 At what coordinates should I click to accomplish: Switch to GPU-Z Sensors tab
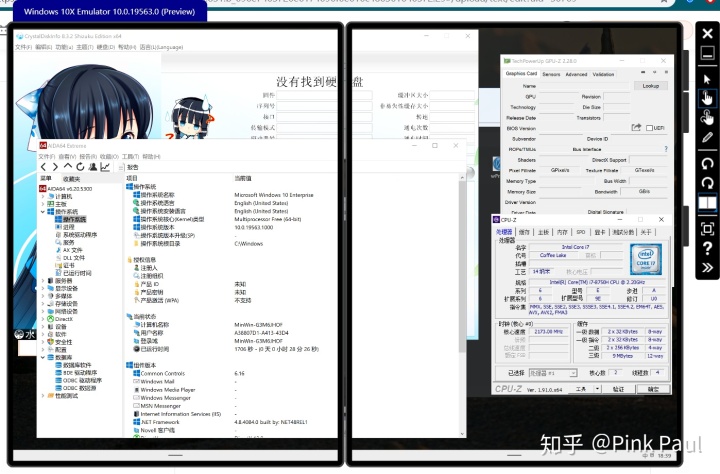tap(551, 74)
